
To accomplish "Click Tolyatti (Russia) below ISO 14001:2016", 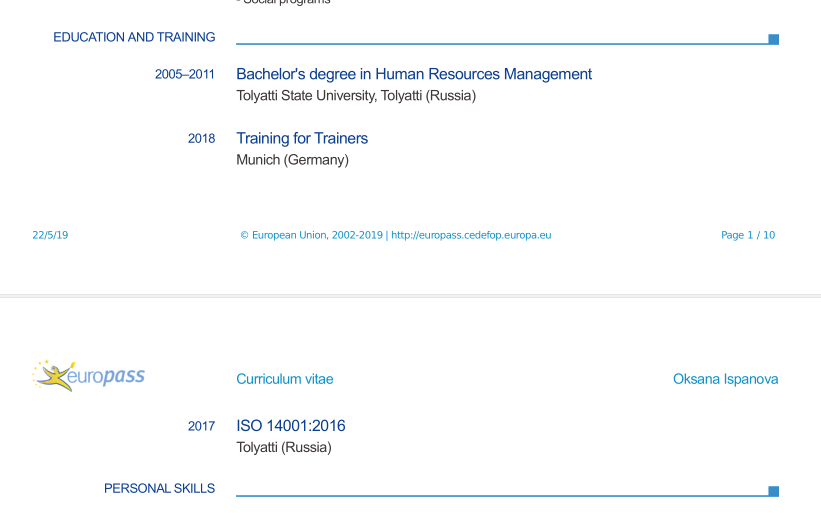I will pos(283,447).
